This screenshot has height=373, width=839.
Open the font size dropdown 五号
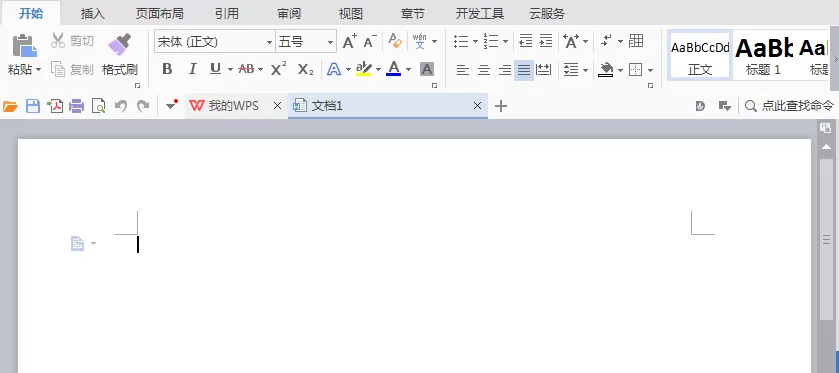click(331, 42)
